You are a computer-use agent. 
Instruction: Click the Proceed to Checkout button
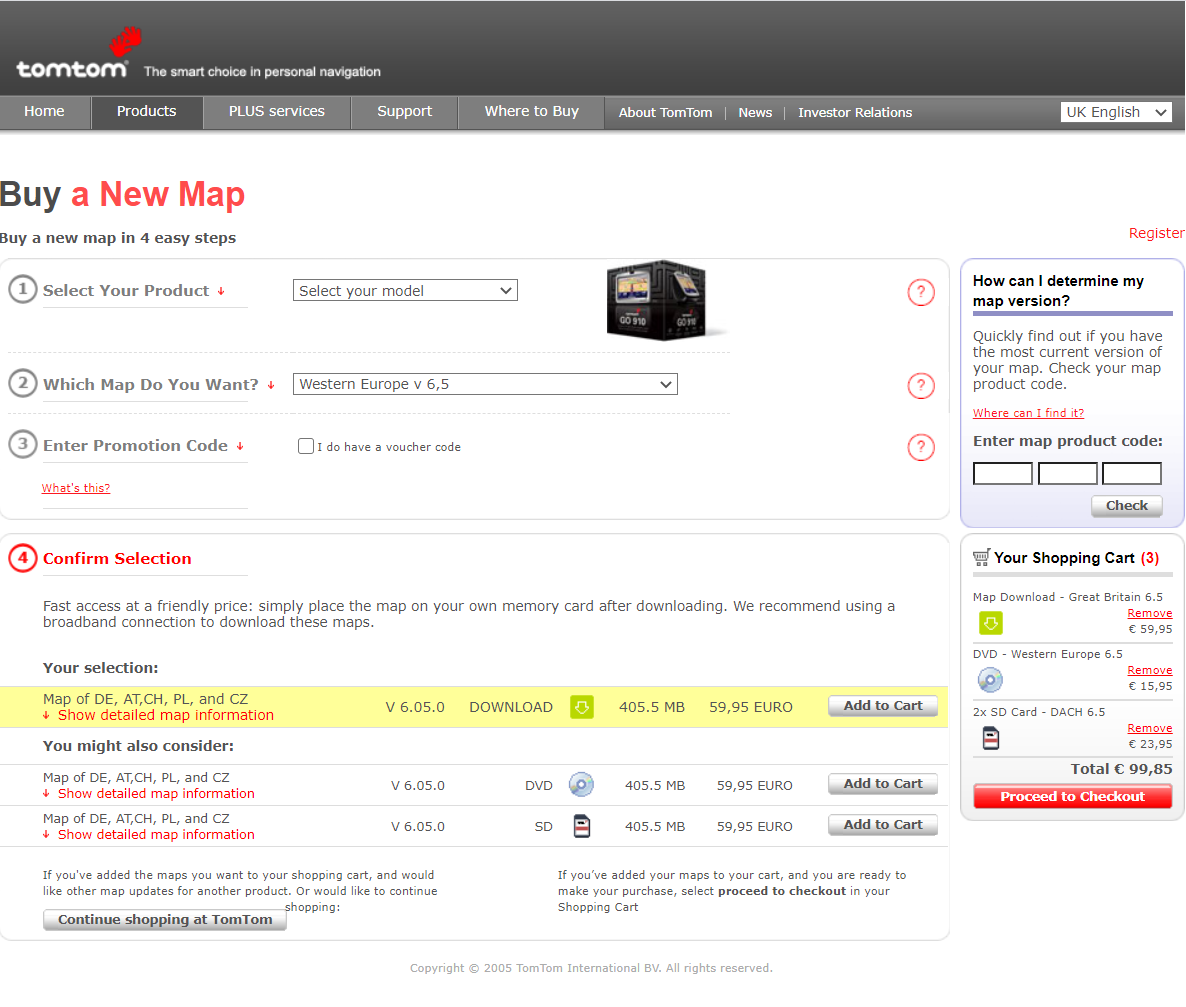[x=1073, y=797]
